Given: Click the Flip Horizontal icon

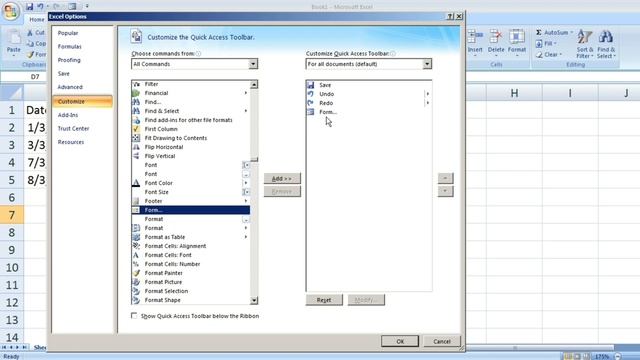Looking at the screenshot, I should (x=136, y=147).
